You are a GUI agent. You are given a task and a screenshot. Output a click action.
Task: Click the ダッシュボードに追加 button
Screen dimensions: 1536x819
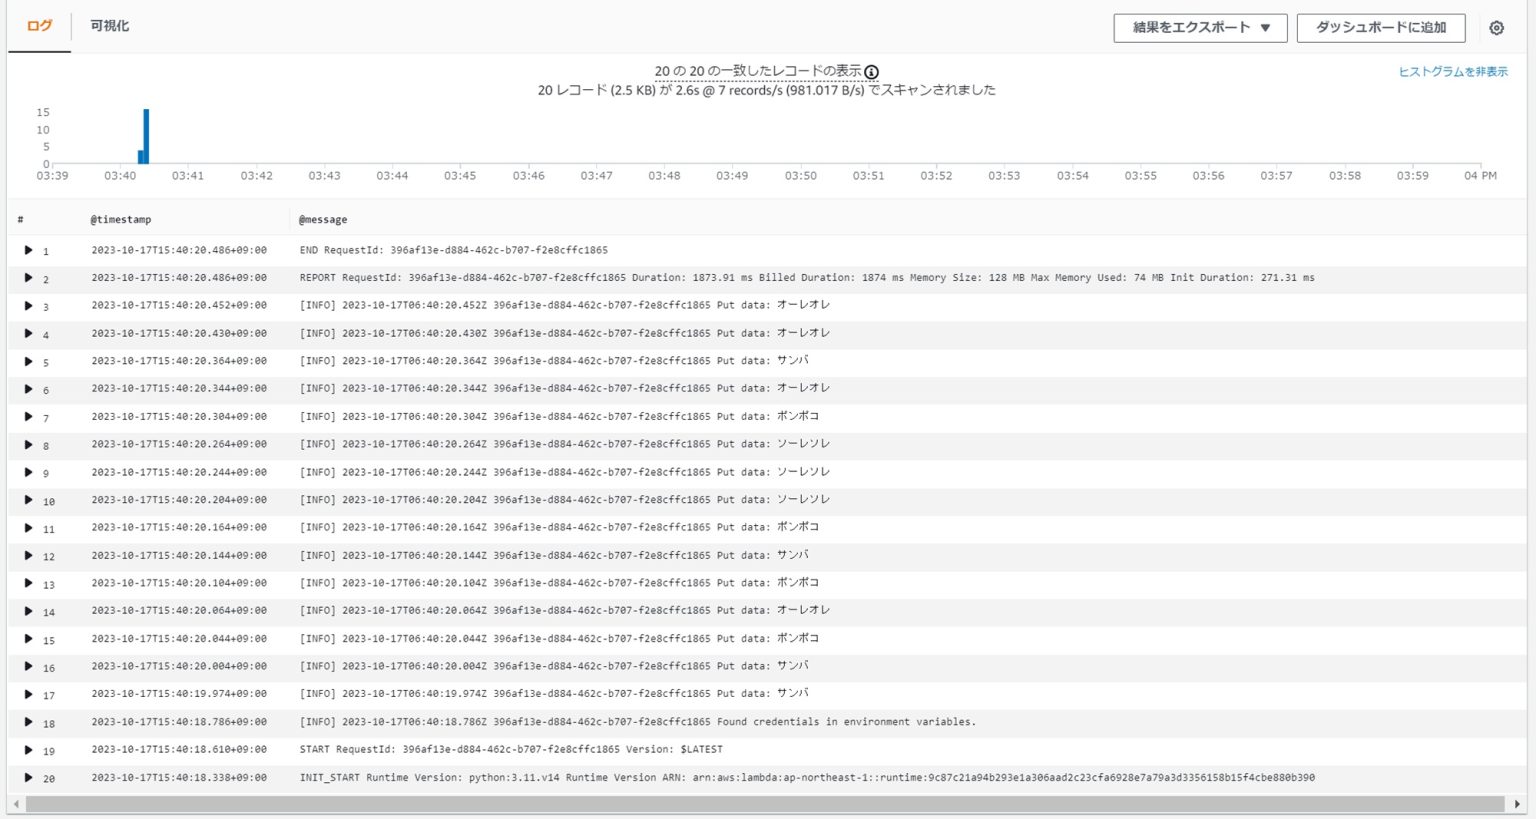[1379, 27]
